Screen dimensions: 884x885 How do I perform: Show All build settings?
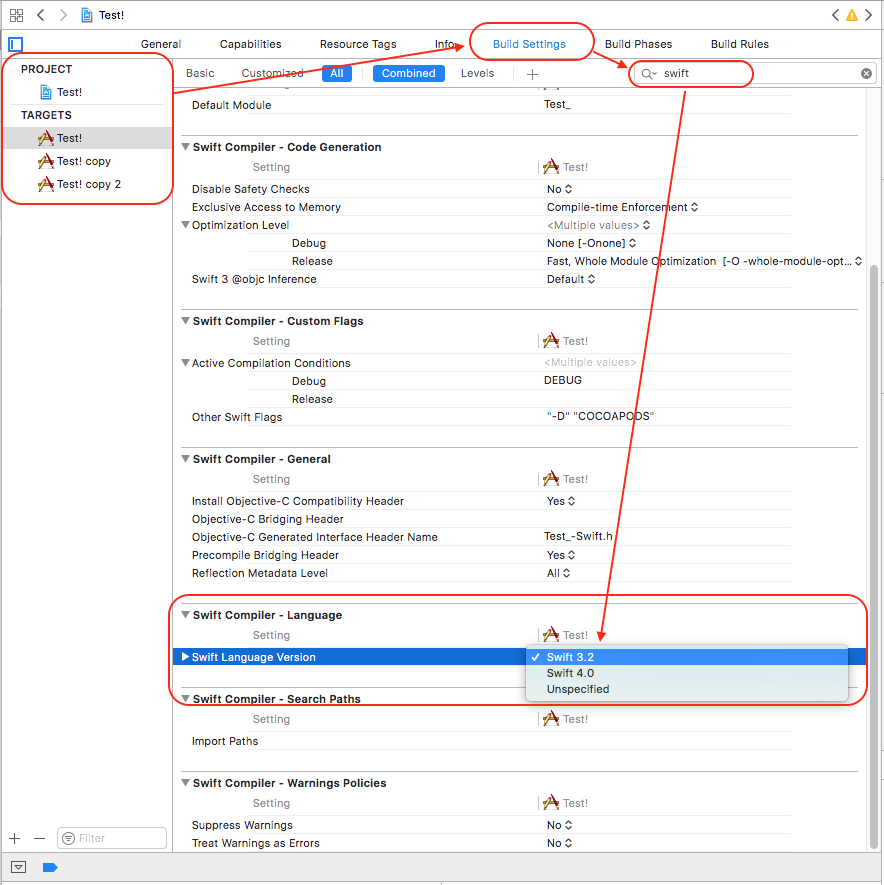pos(337,73)
